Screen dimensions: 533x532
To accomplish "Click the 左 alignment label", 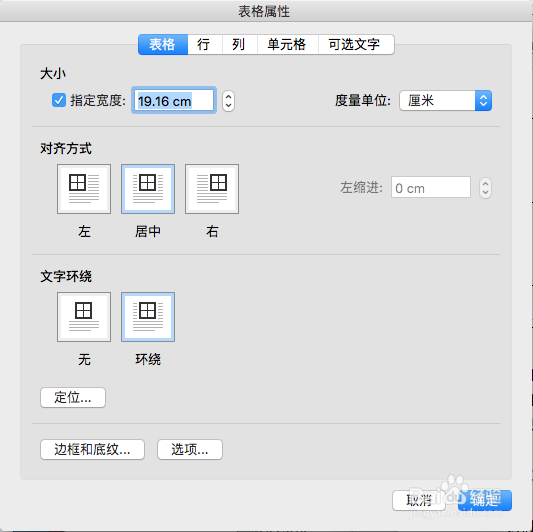I will (x=84, y=232).
